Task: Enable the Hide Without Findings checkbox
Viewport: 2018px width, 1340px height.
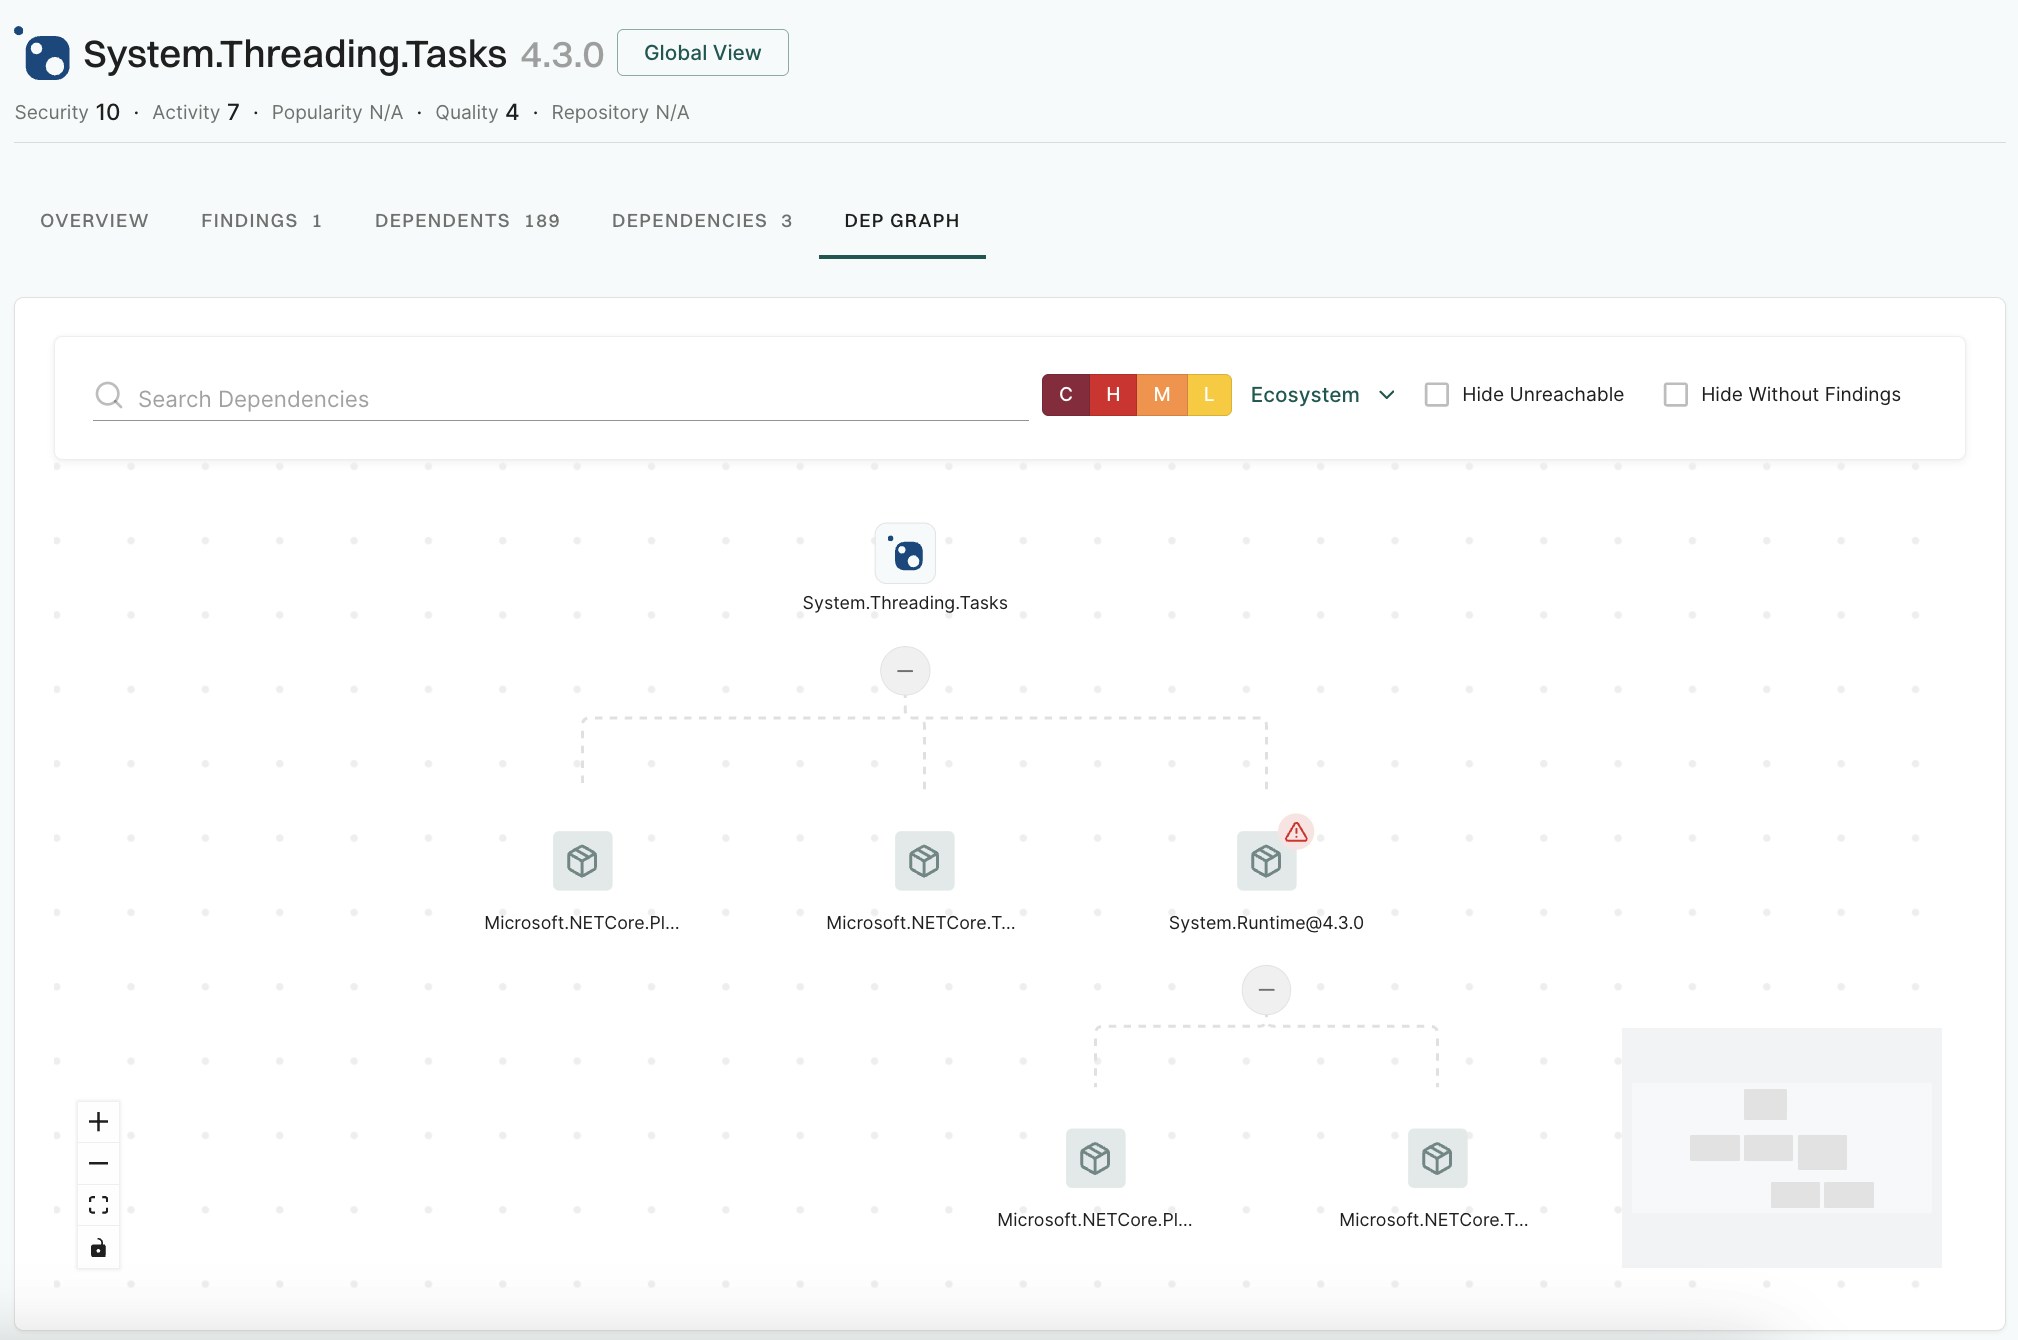Action: tap(1676, 395)
